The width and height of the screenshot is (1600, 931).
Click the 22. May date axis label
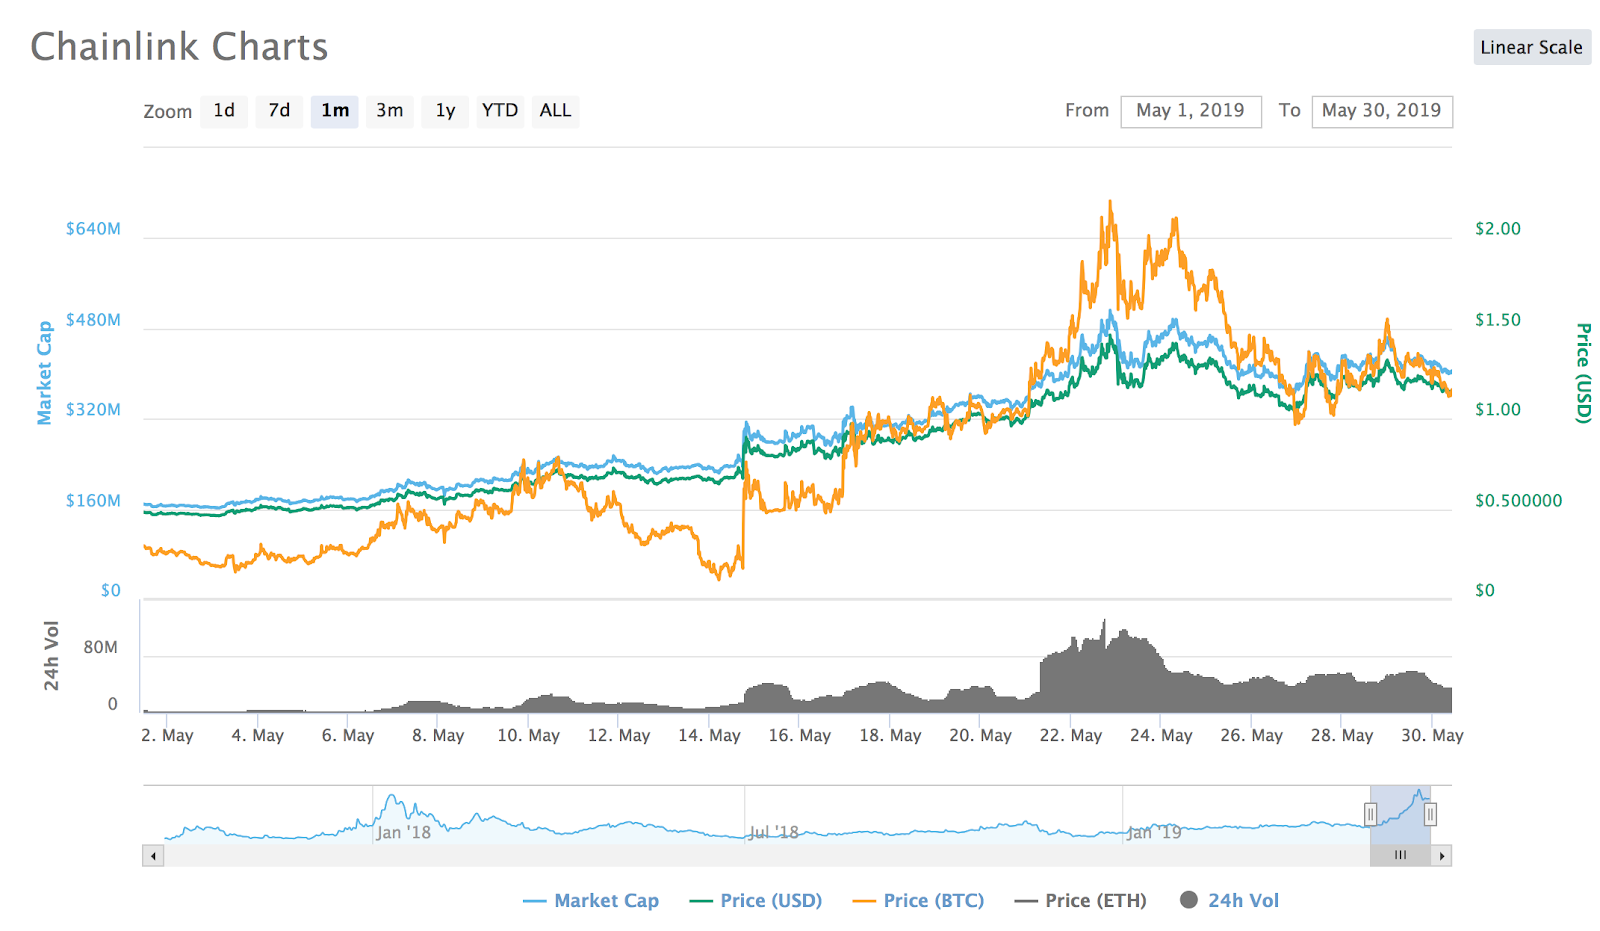[x=1070, y=736]
